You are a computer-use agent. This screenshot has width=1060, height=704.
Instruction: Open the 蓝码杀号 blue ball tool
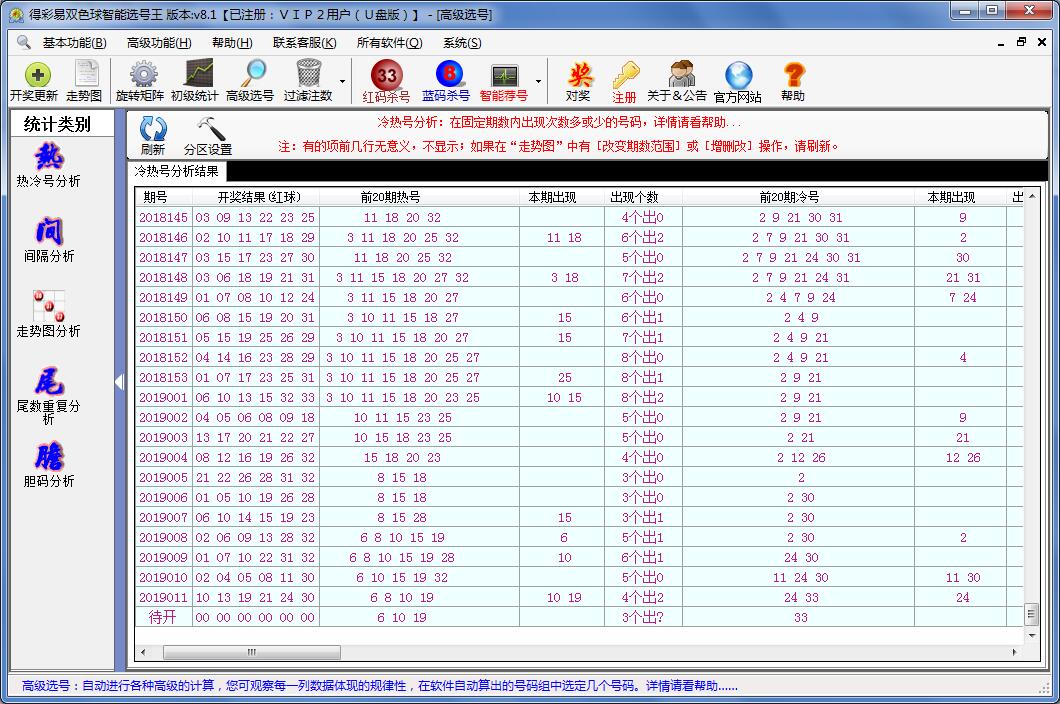click(446, 81)
